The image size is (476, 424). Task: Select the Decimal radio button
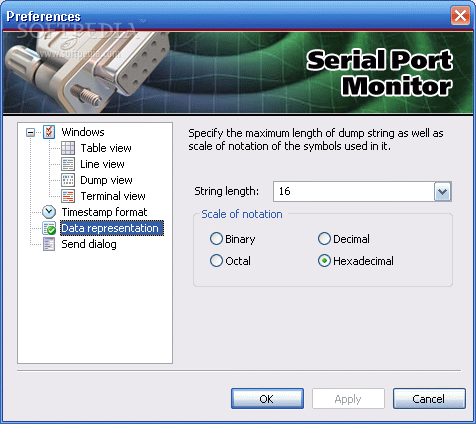click(x=324, y=239)
